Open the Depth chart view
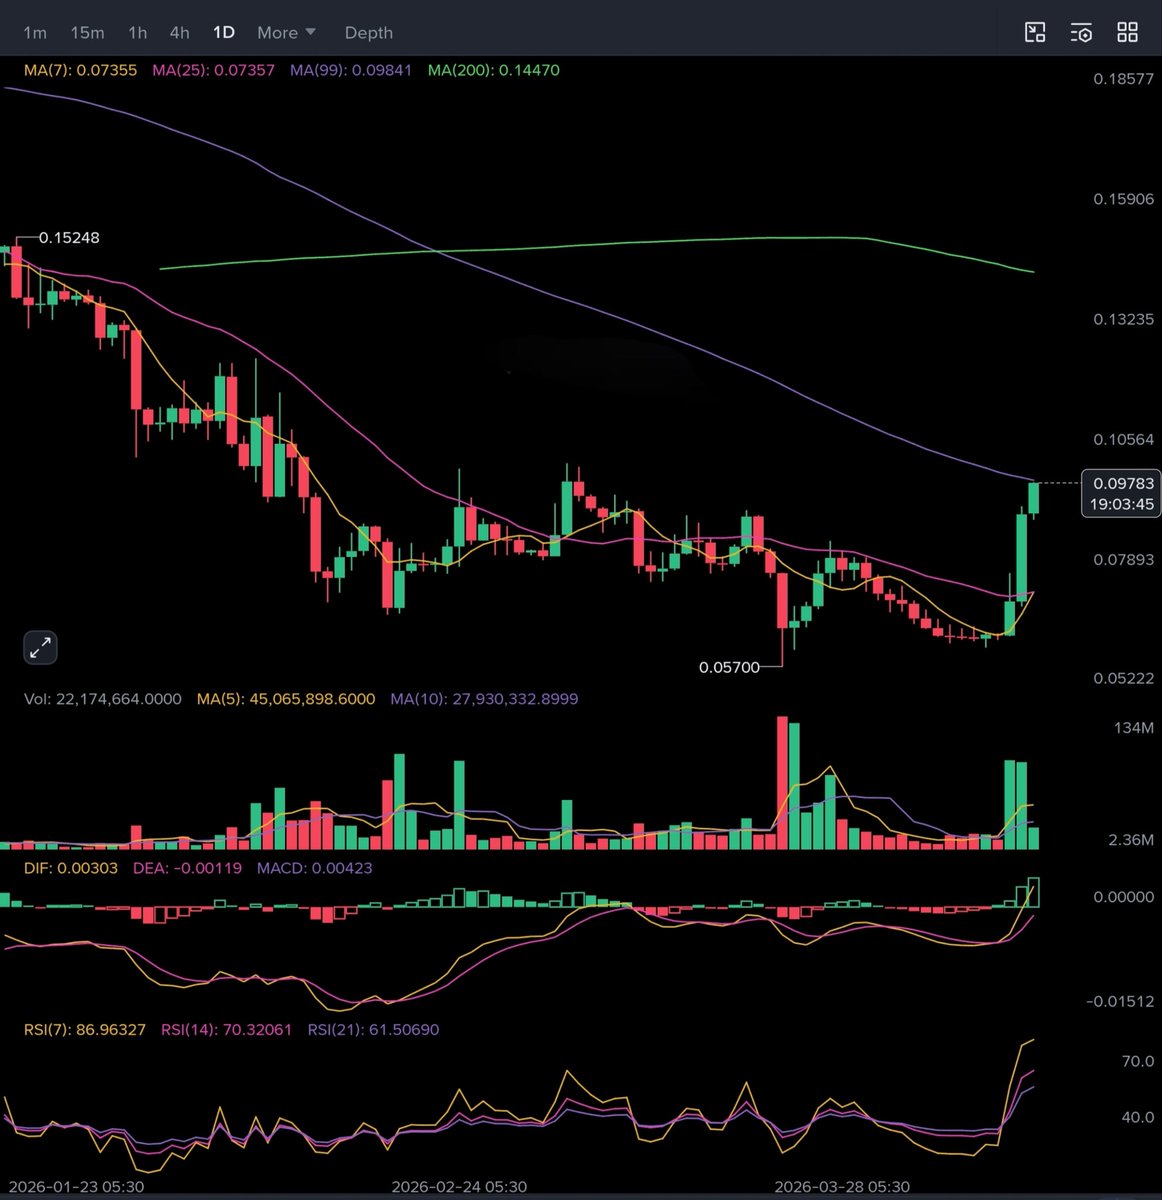 (x=368, y=32)
